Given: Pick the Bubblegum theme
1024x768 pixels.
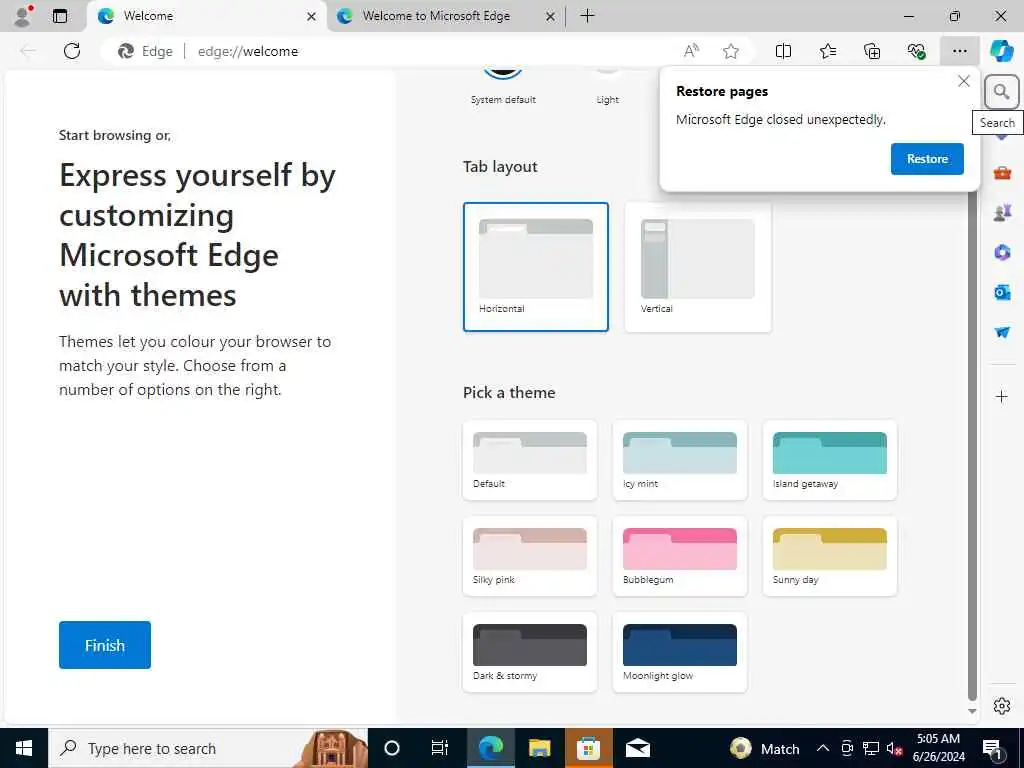Looking at the screenshot, I should (680, 556).
